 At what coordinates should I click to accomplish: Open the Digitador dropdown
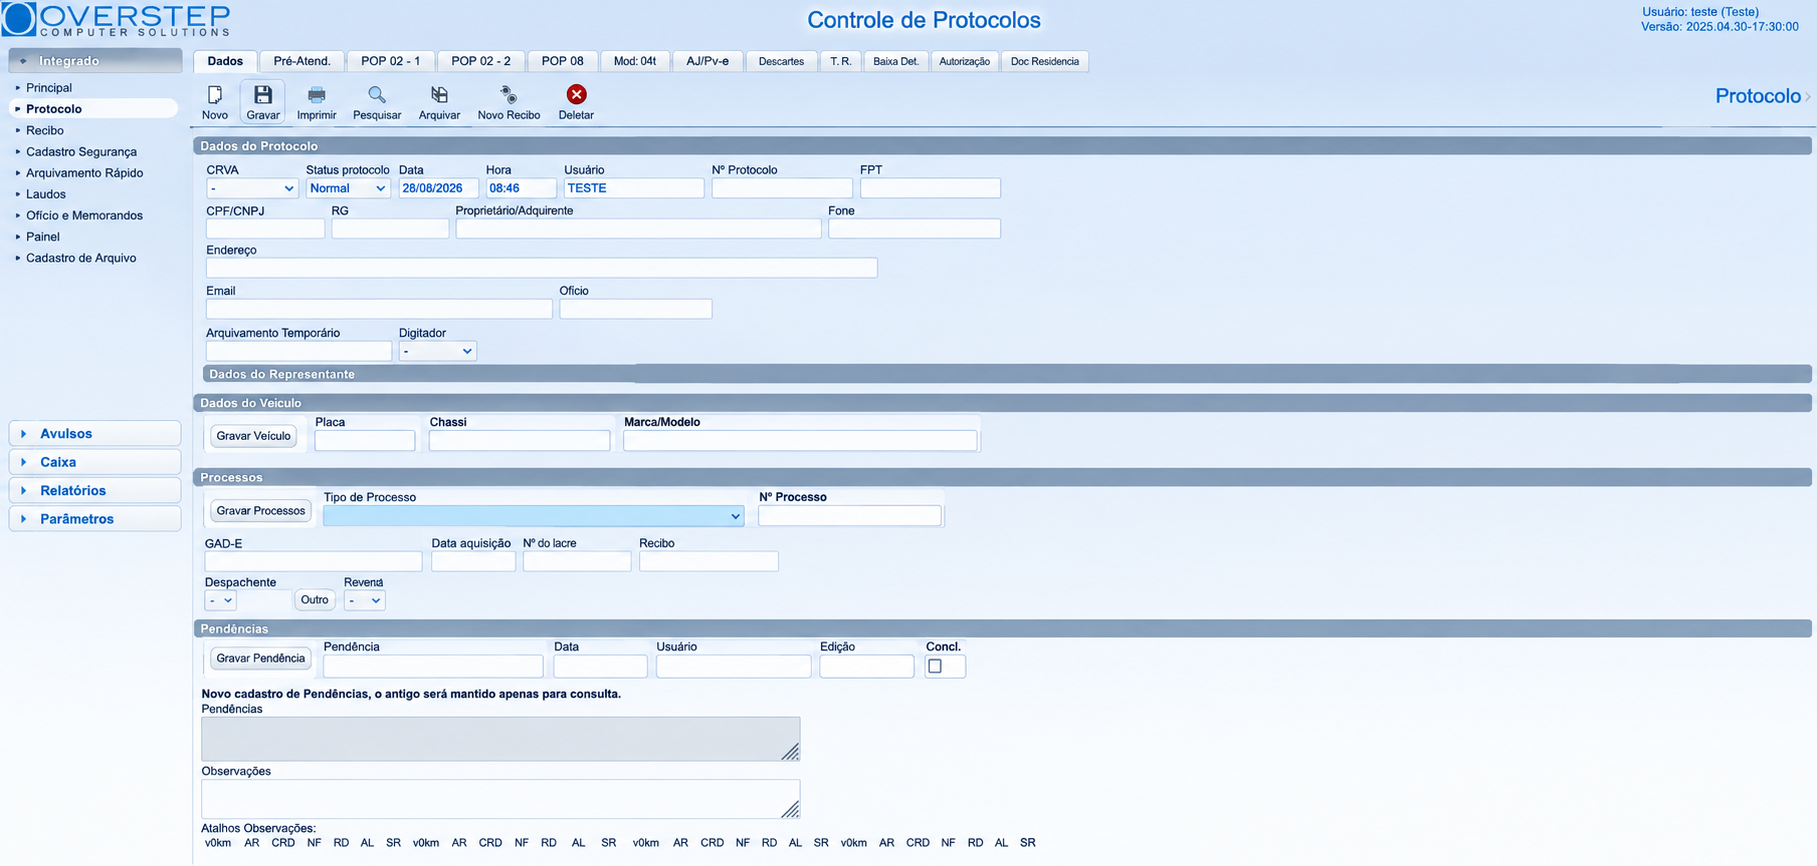point(438,351)
